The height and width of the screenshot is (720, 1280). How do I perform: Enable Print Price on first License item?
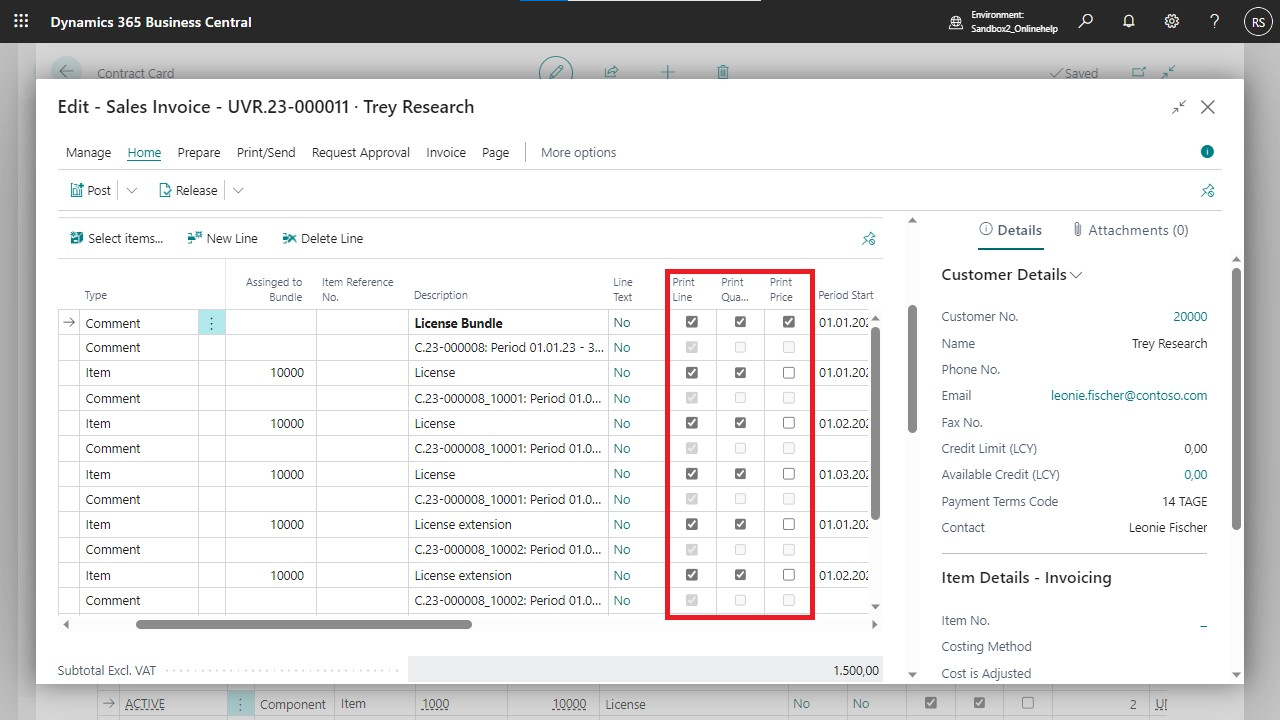pos(789,372)
